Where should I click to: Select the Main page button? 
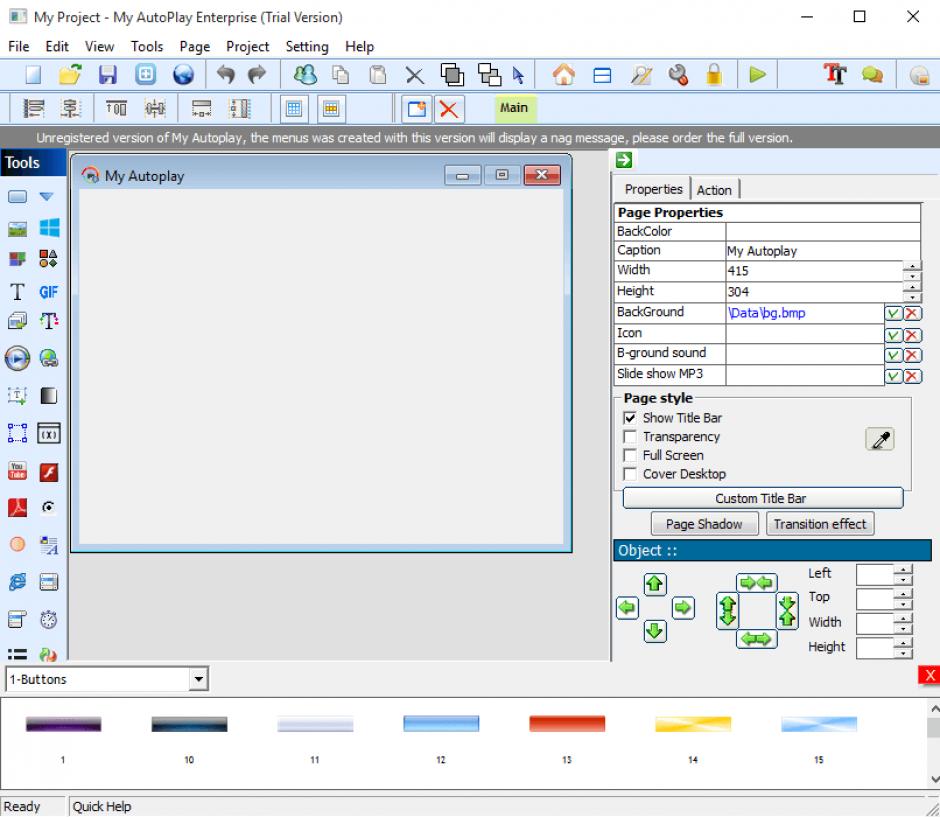514,108
